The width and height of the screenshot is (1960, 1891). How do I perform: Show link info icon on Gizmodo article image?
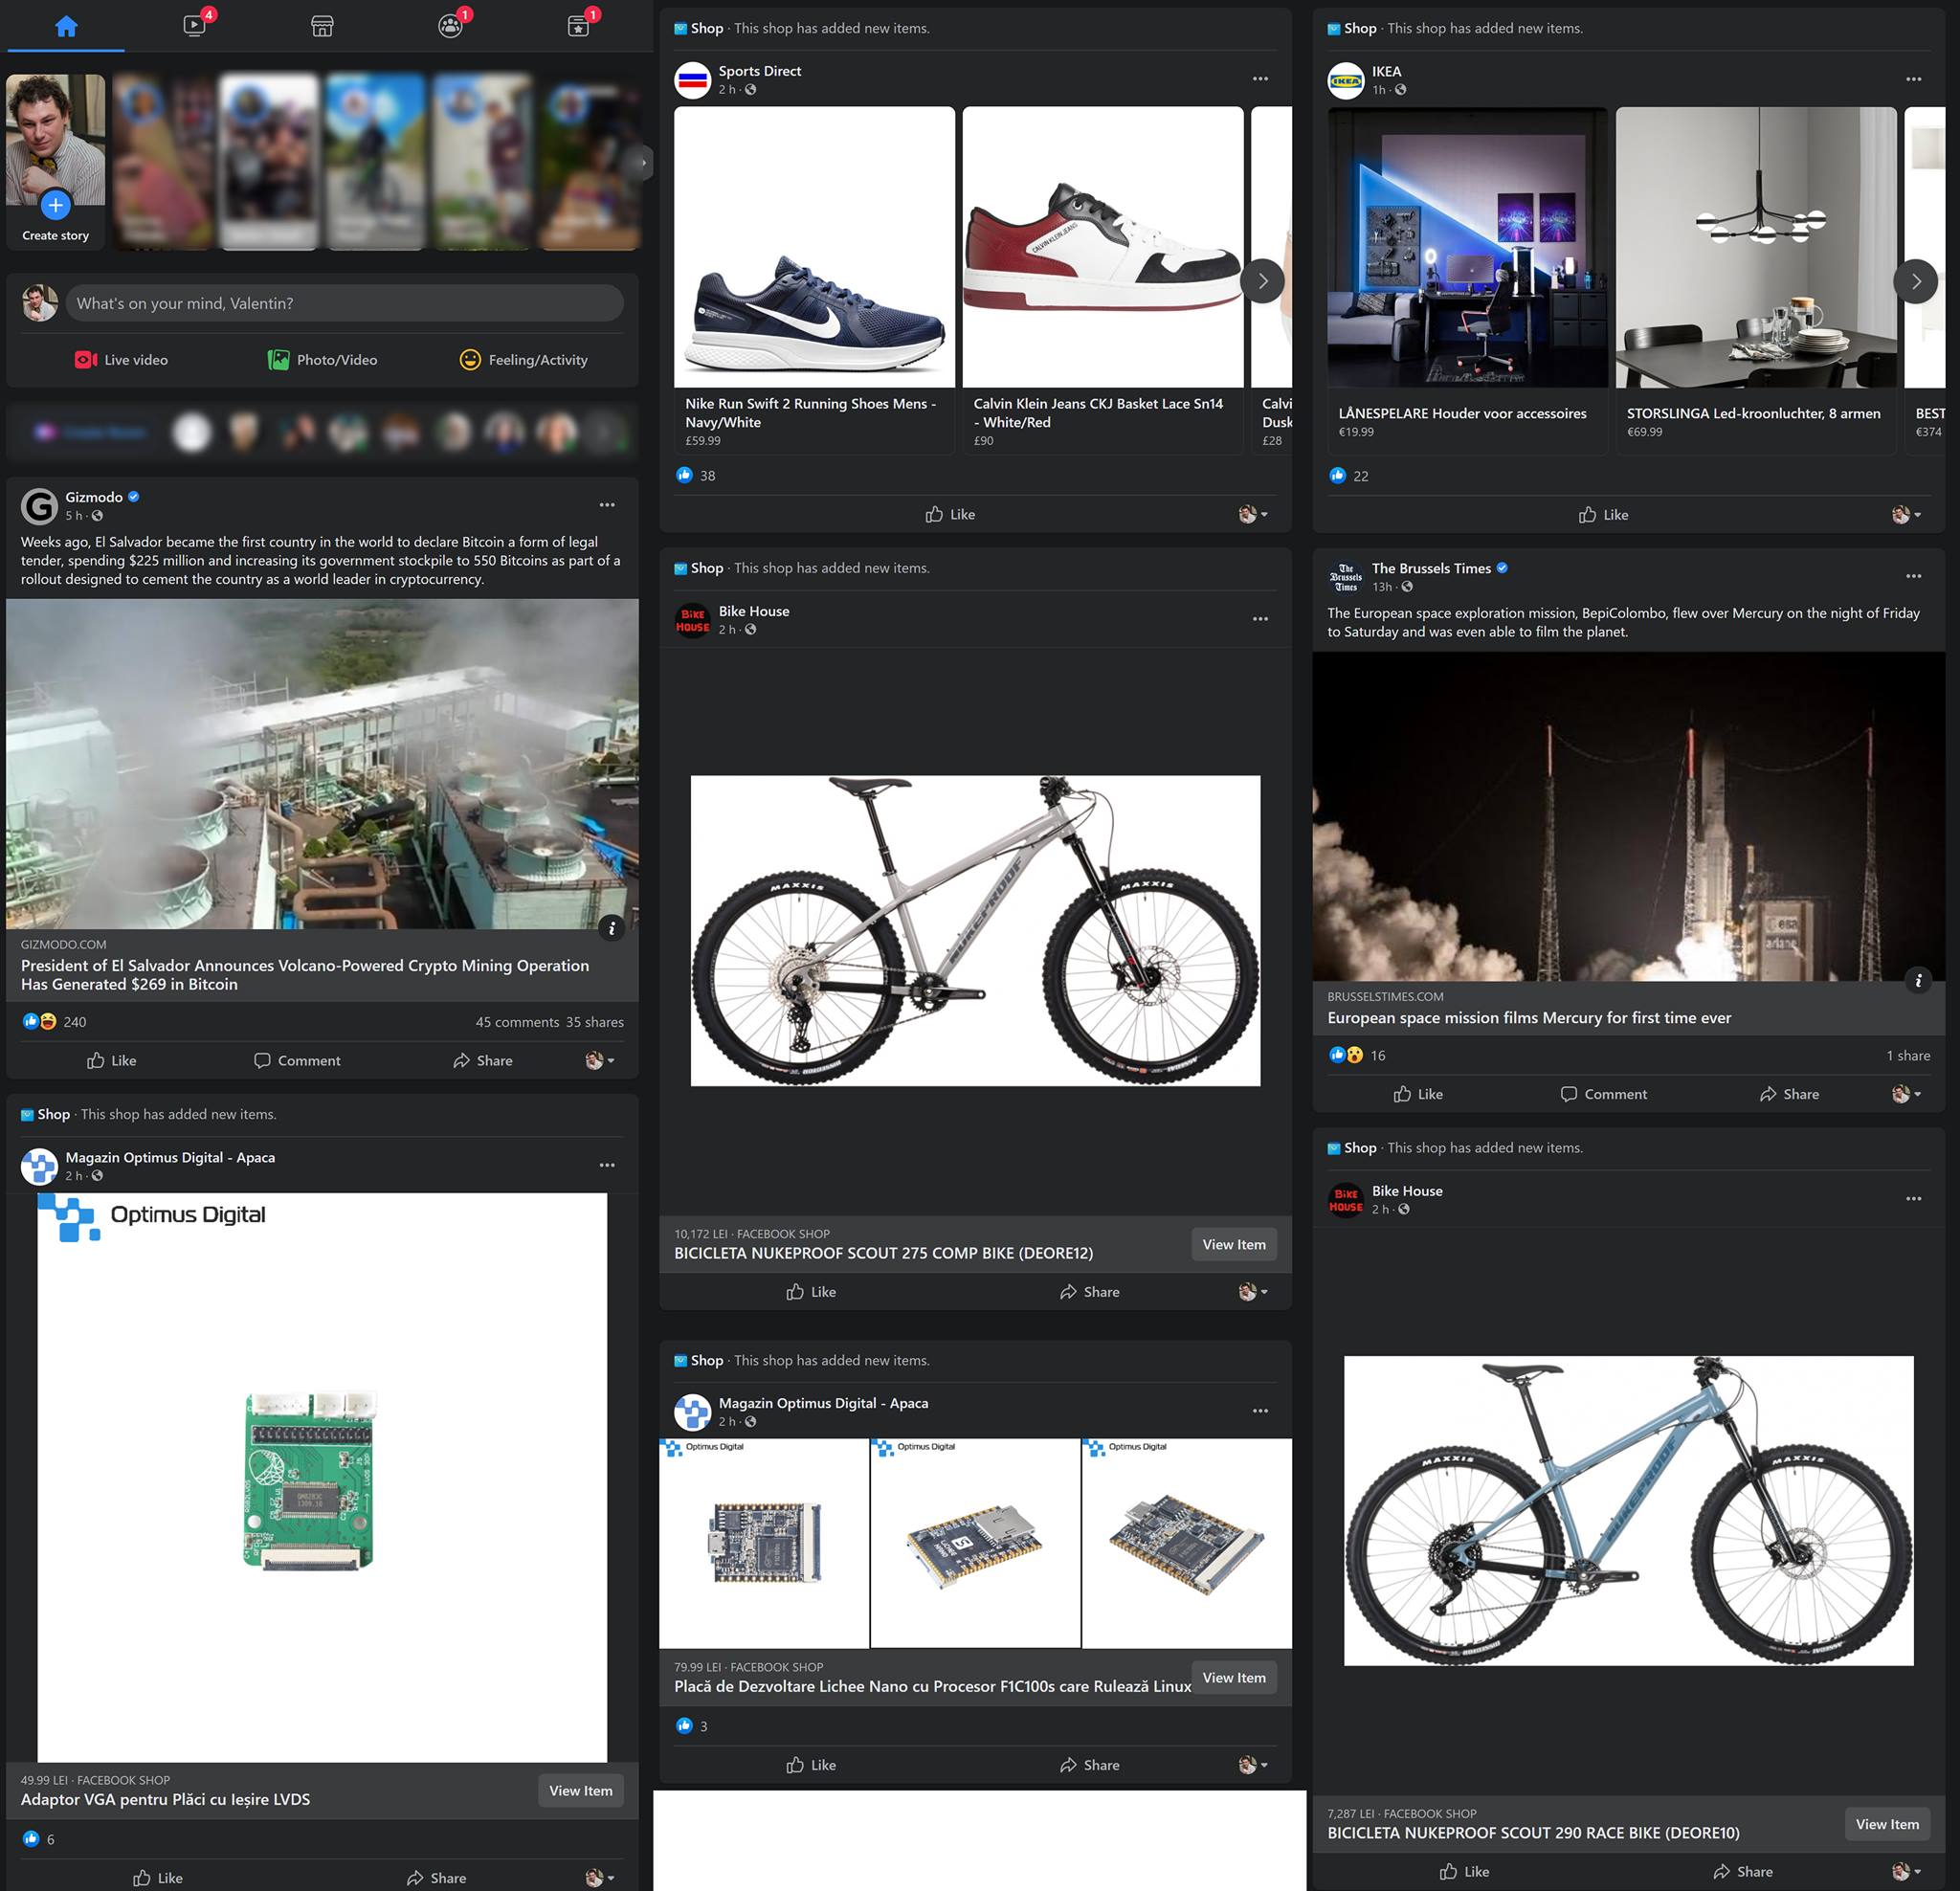[612, 928]
